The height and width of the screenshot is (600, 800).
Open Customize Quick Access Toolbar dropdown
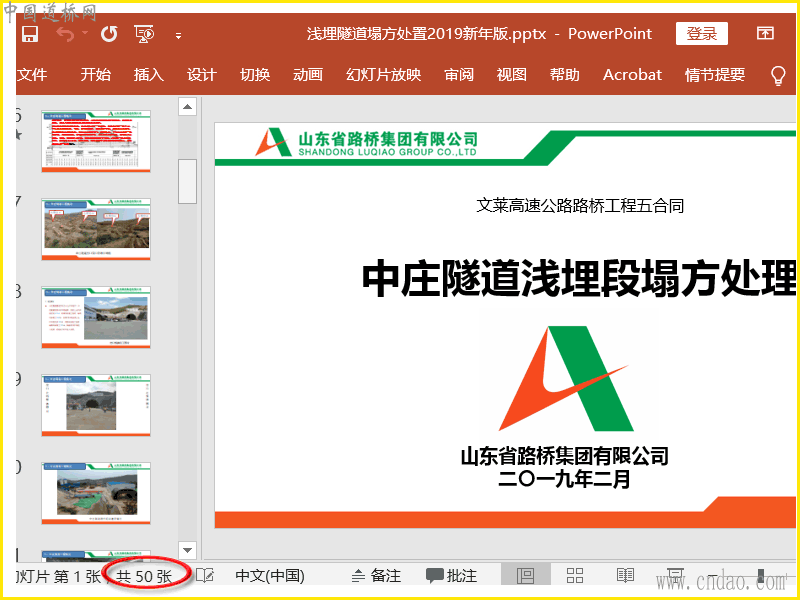[x=178, y=36]
